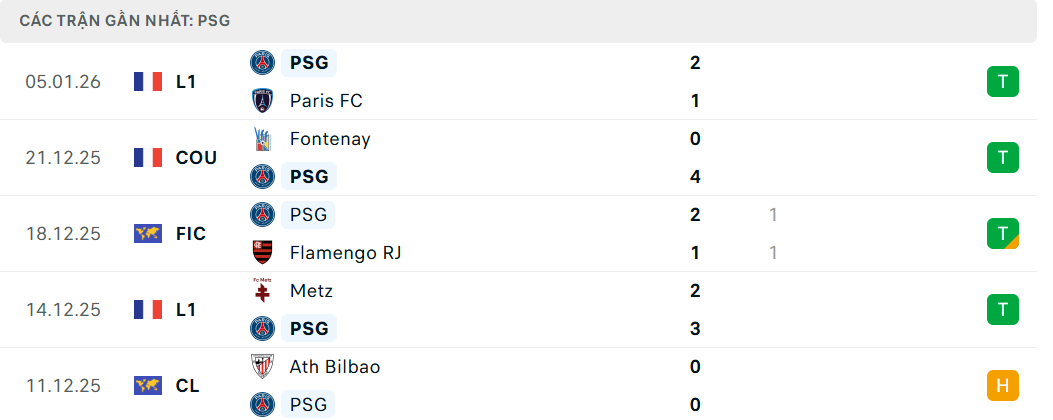Click the Metz club crest
The image size is (1053, 420).
[x=262, y=291]
